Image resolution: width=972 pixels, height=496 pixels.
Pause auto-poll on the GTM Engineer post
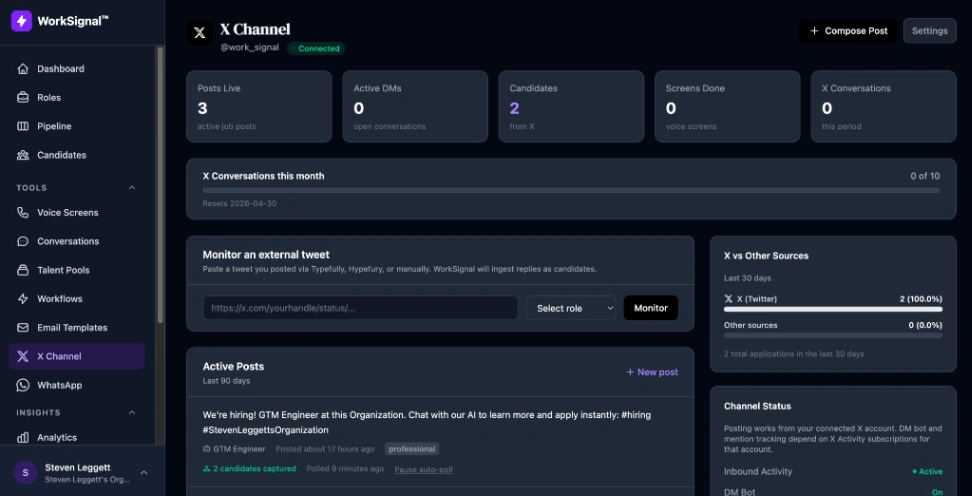click(423, 469)
